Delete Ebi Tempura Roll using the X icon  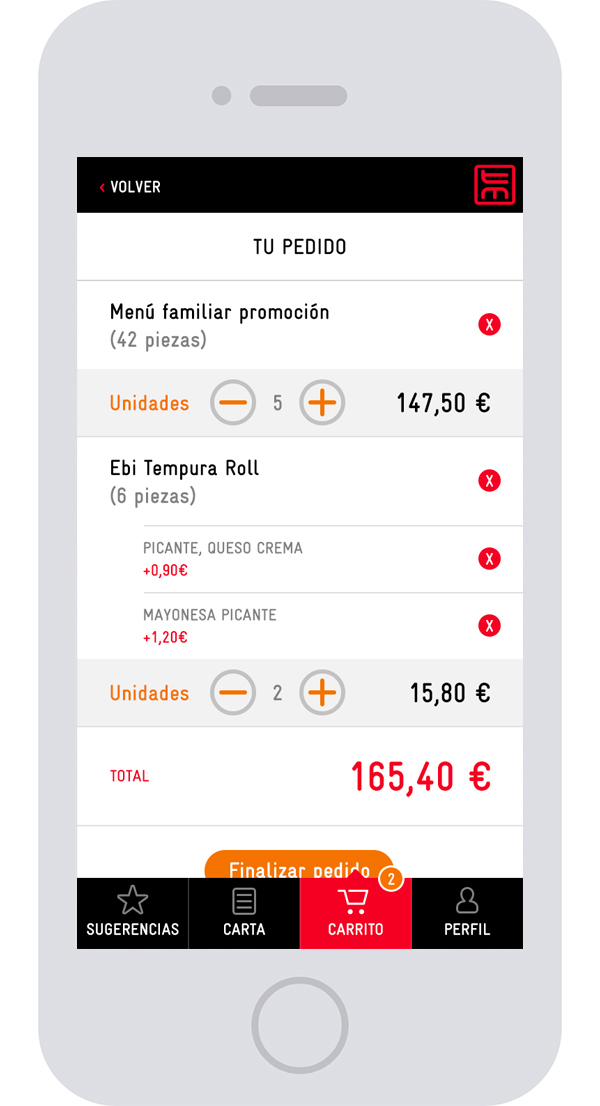489,480
